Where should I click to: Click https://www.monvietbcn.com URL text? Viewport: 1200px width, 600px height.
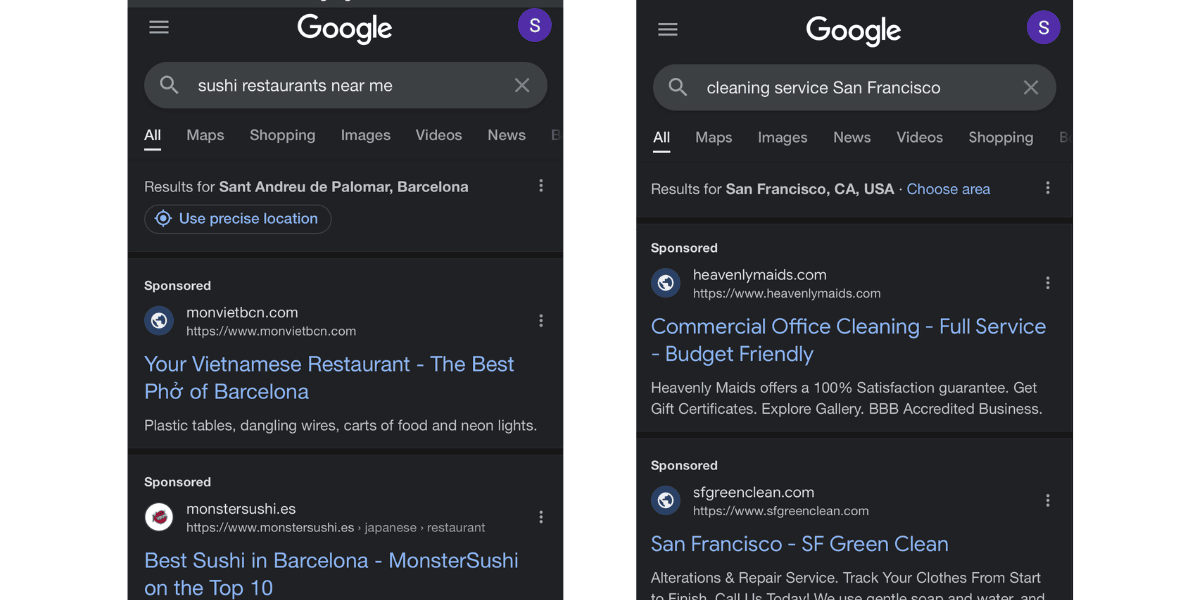click(271, 331)
